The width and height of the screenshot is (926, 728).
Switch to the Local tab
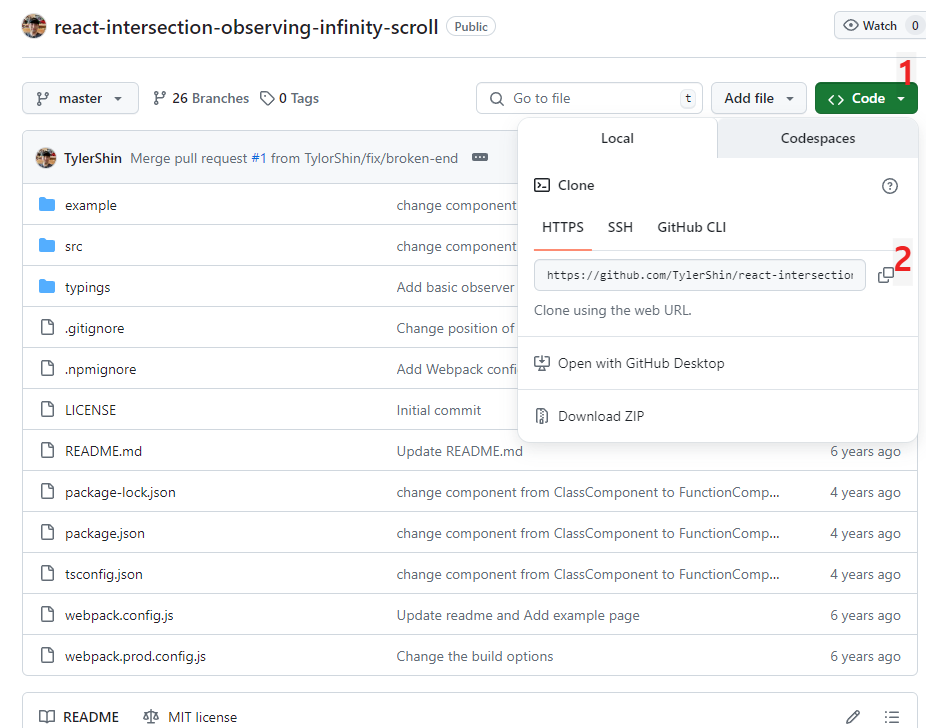click(617, 138)
